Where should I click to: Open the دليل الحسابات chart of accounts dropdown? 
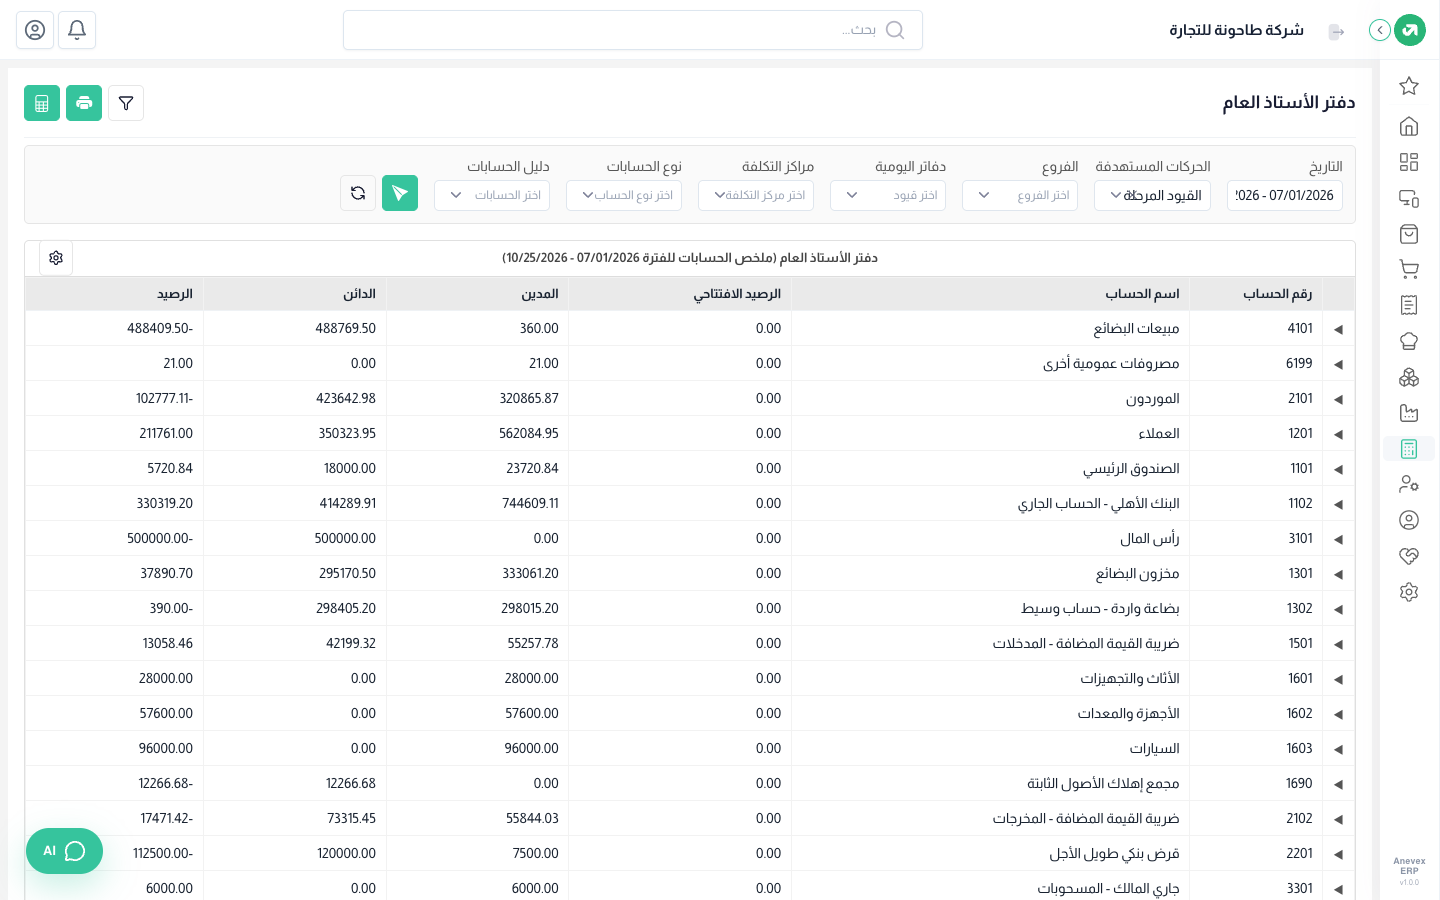coord(492,195)
